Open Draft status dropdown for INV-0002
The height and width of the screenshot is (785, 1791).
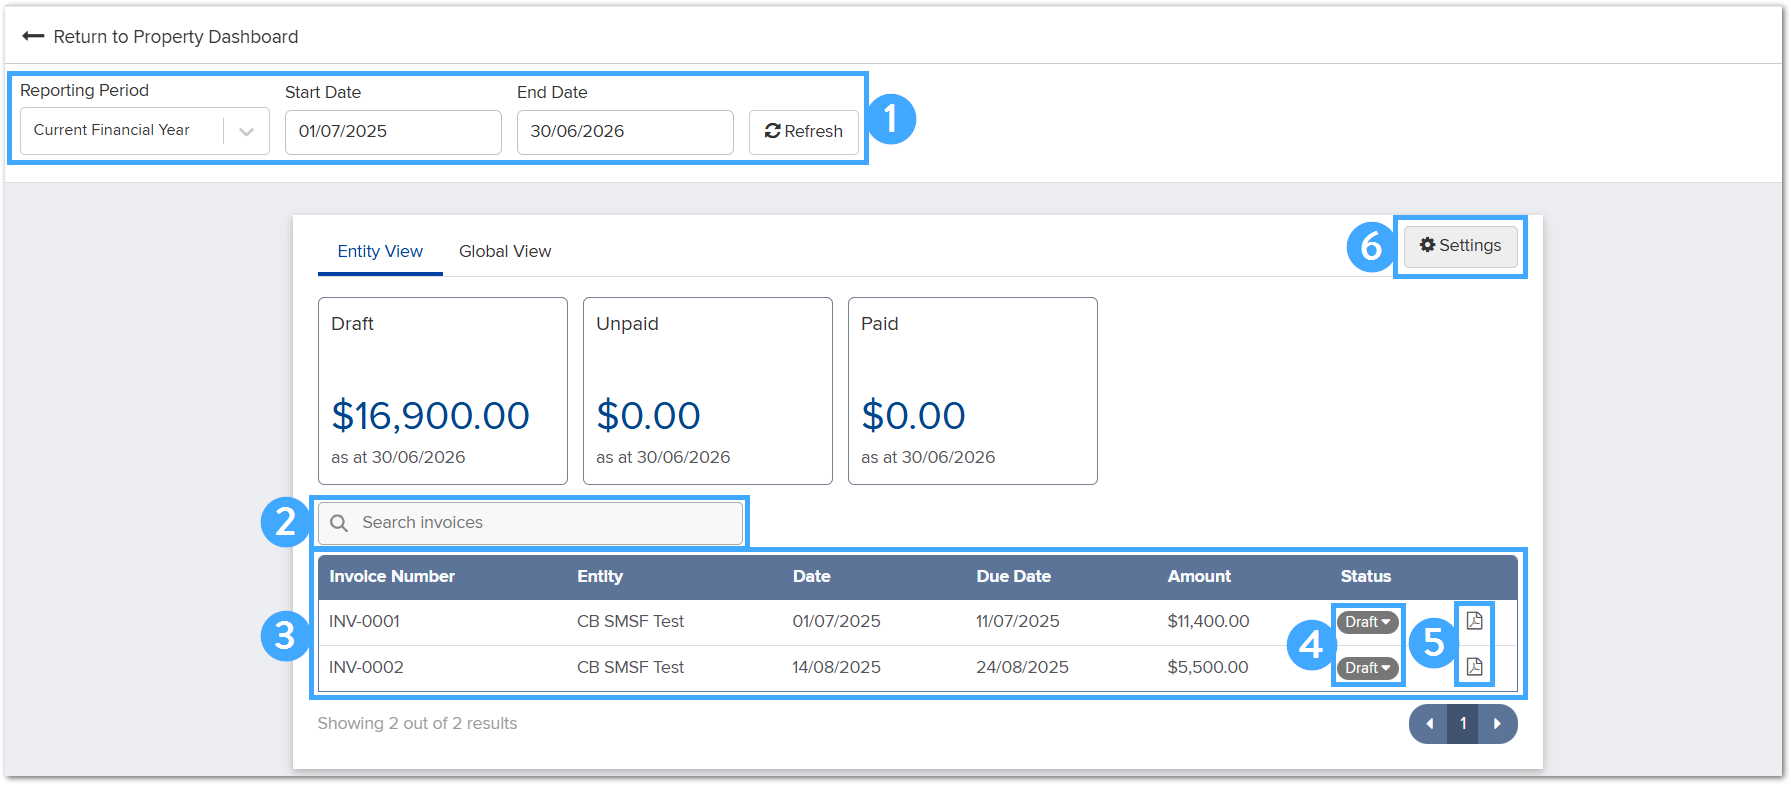pos(1367,668)
